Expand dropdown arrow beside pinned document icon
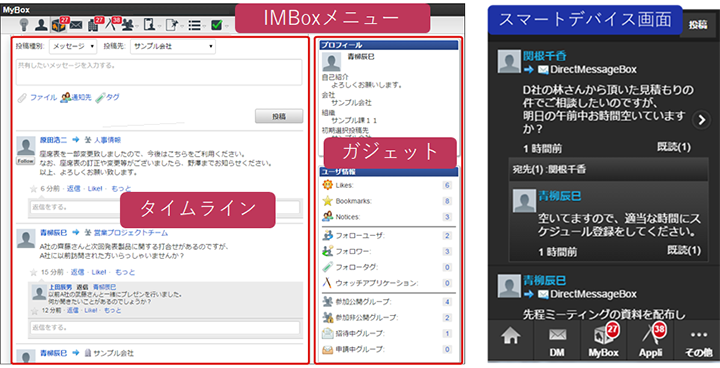Image resolution: width=720 pixels, height=368 pixels. [x=181, y=26]
